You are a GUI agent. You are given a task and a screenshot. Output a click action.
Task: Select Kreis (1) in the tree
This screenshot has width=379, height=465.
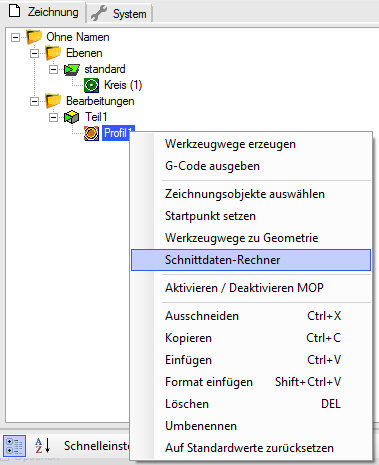123,85
